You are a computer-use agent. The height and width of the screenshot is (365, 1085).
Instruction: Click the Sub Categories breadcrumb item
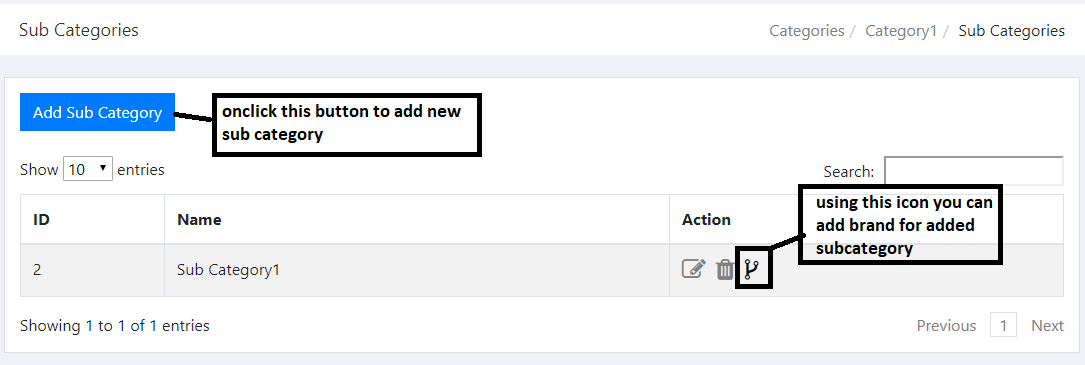point(1012,30)
